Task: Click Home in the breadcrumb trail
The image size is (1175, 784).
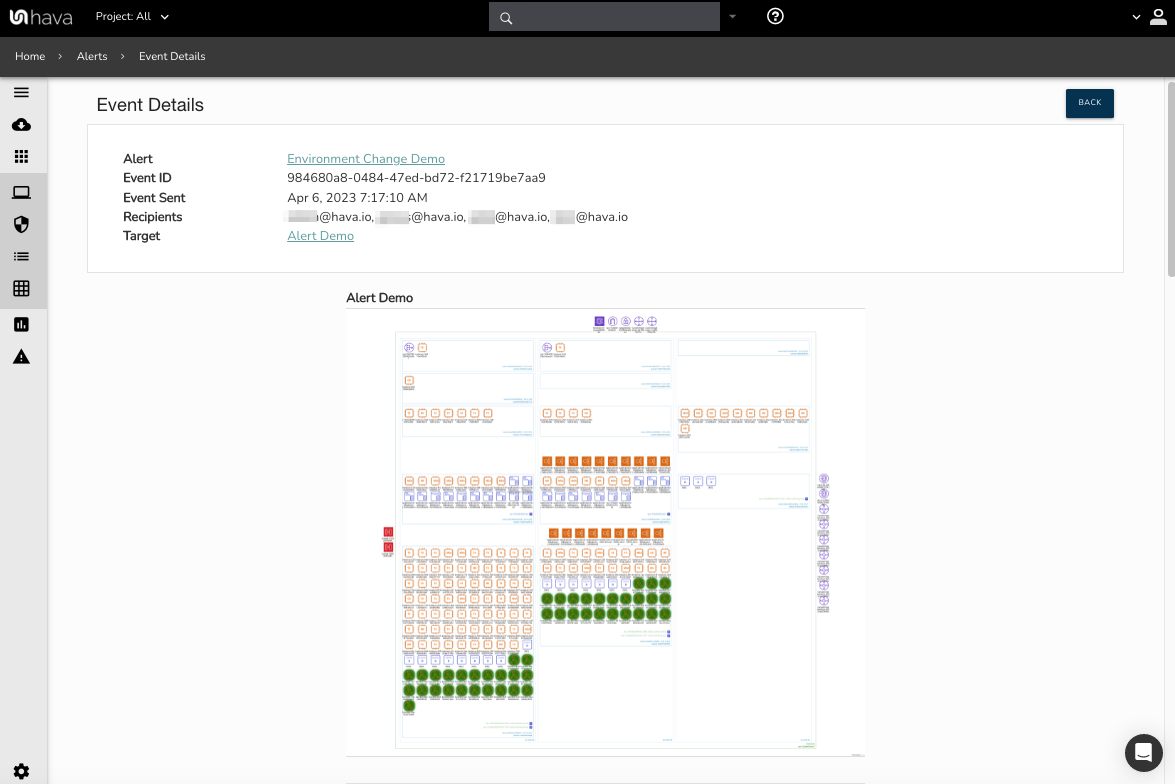Action: pyautogui.click(x=29, y=56)
